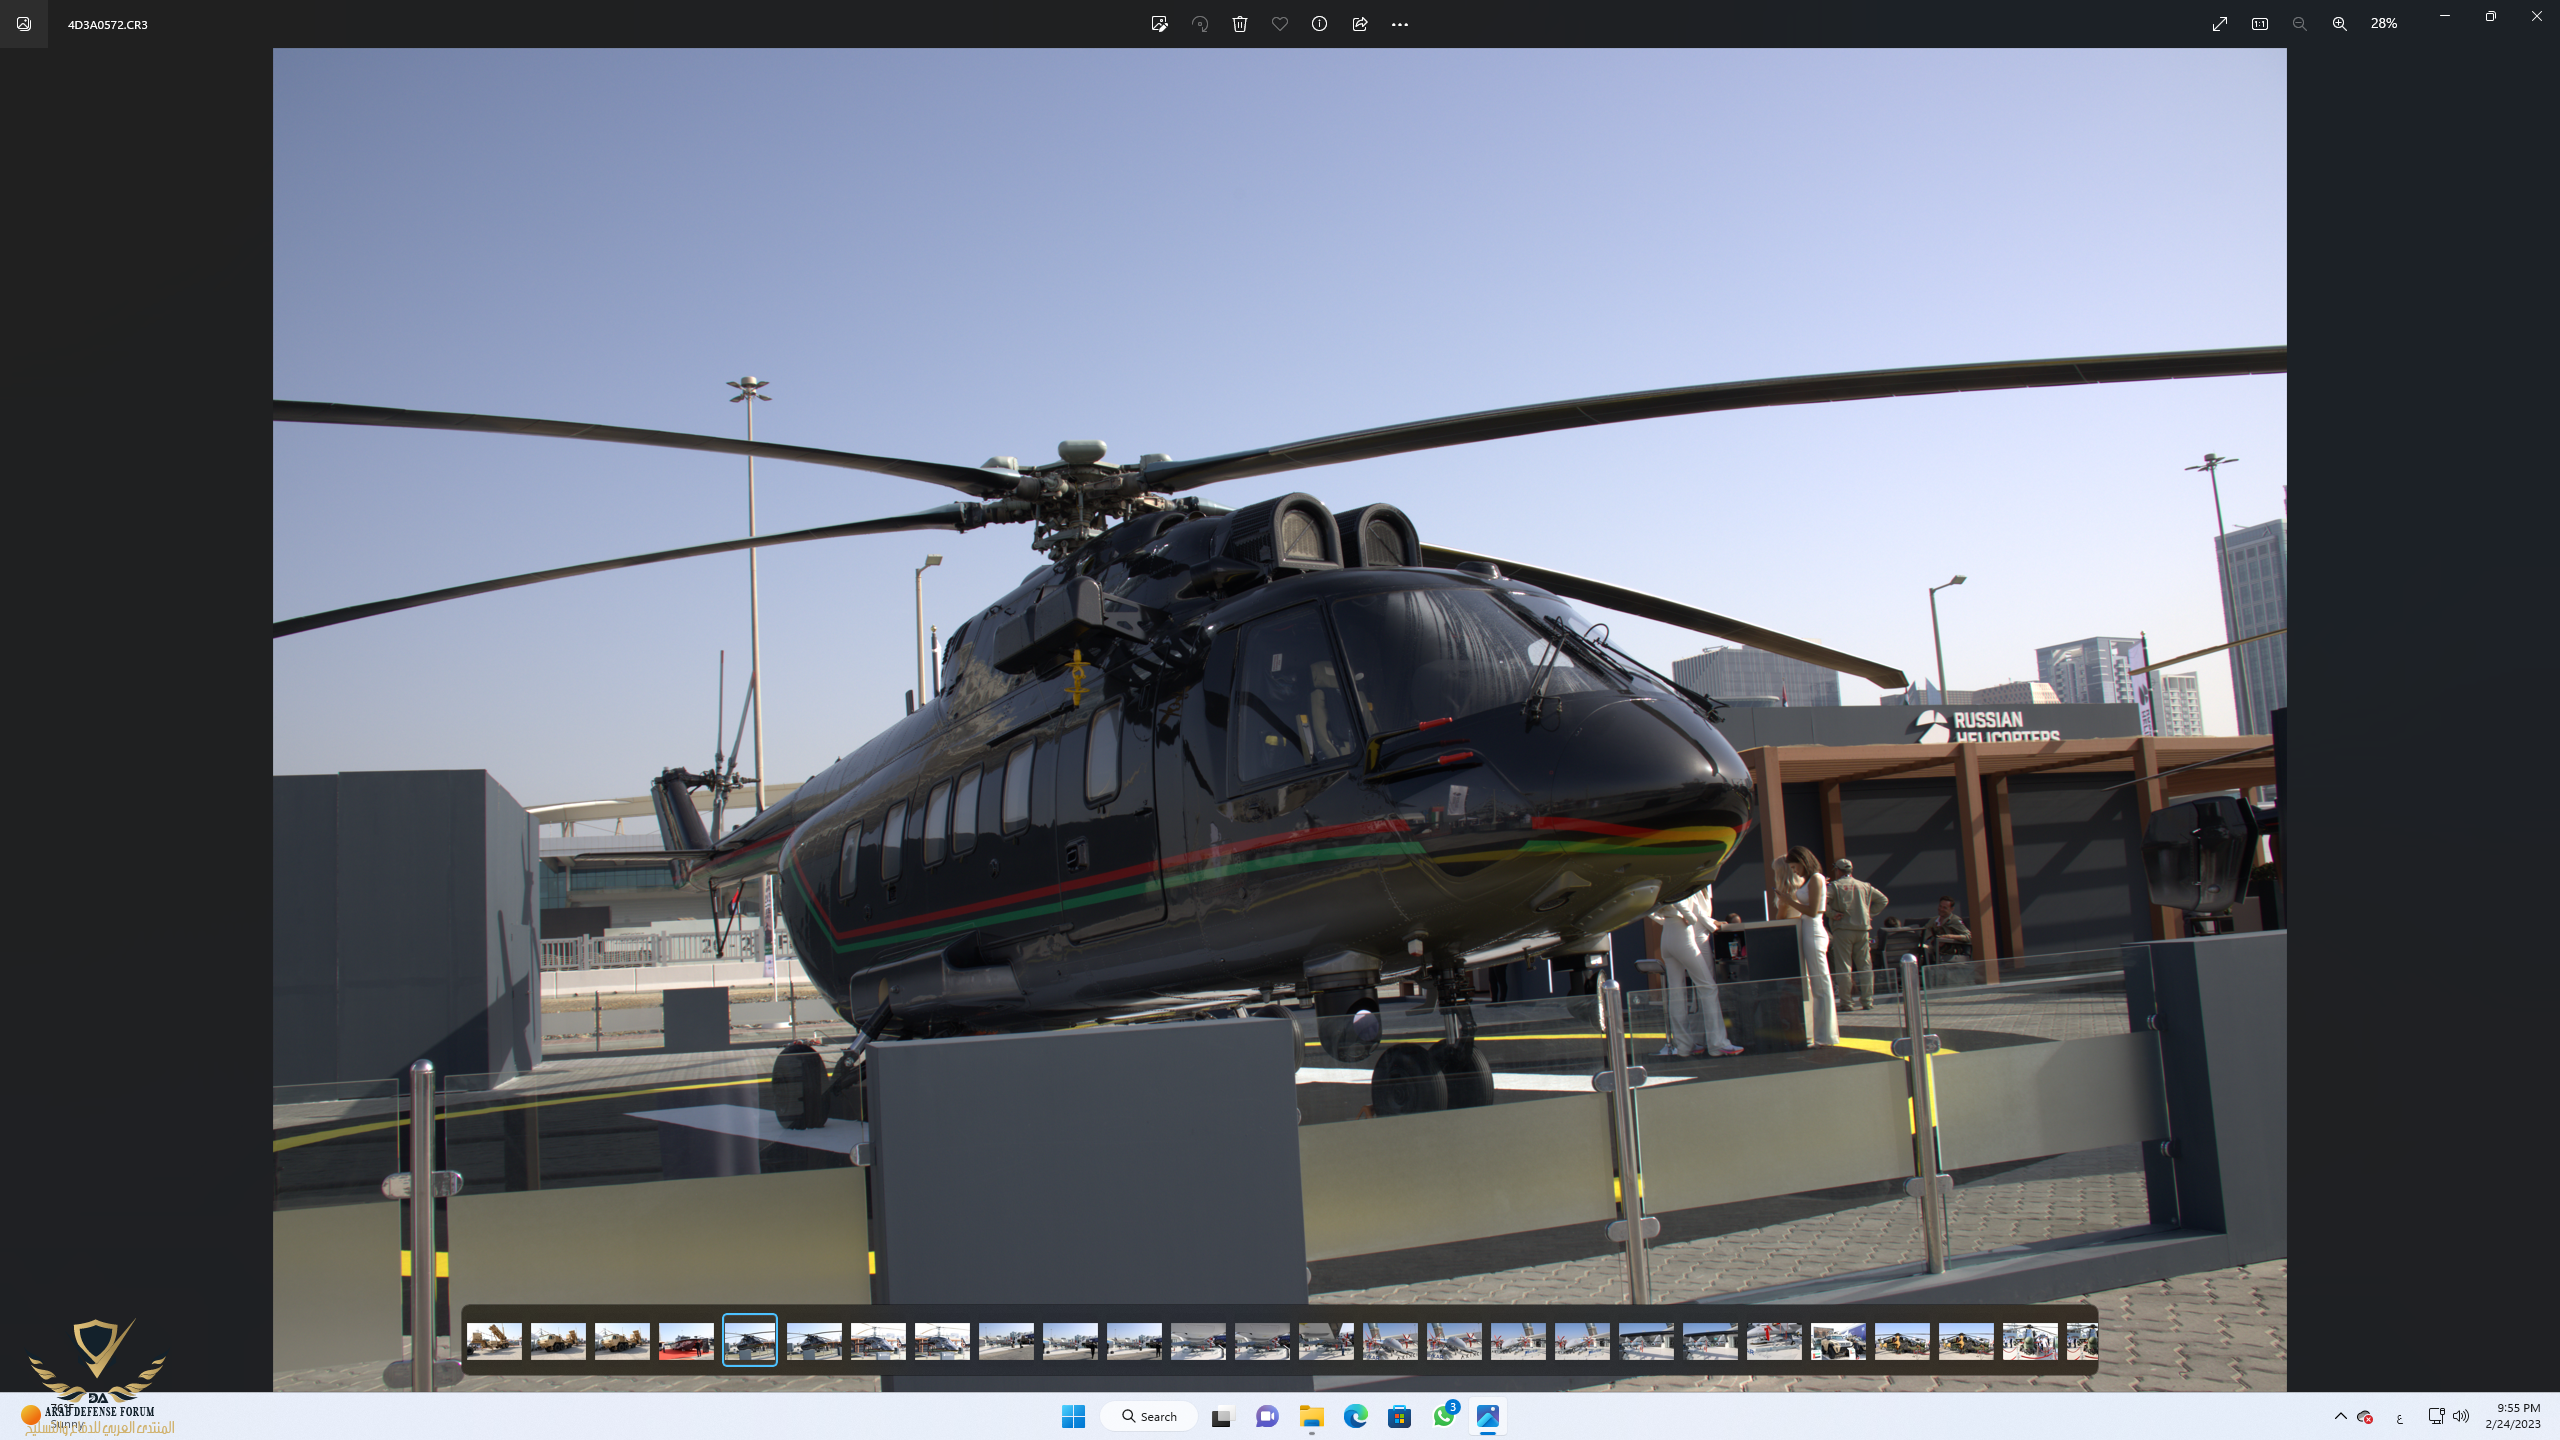Click the 28% zoom level value

pos(2384,24)
